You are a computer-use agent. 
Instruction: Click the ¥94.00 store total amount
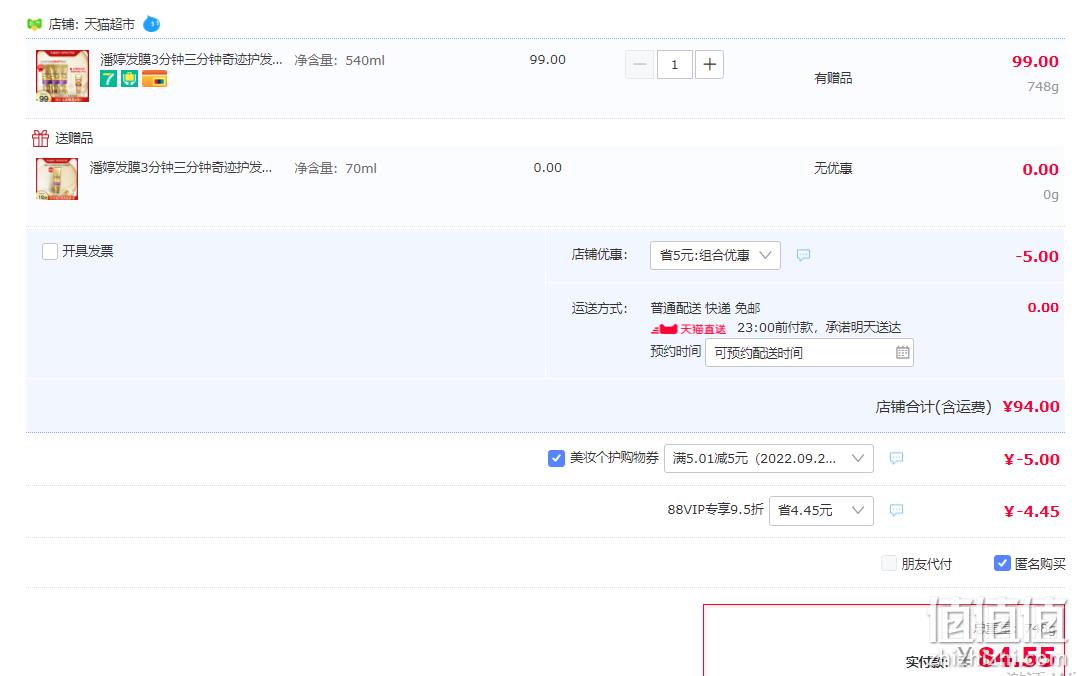tap(1031, 407)
